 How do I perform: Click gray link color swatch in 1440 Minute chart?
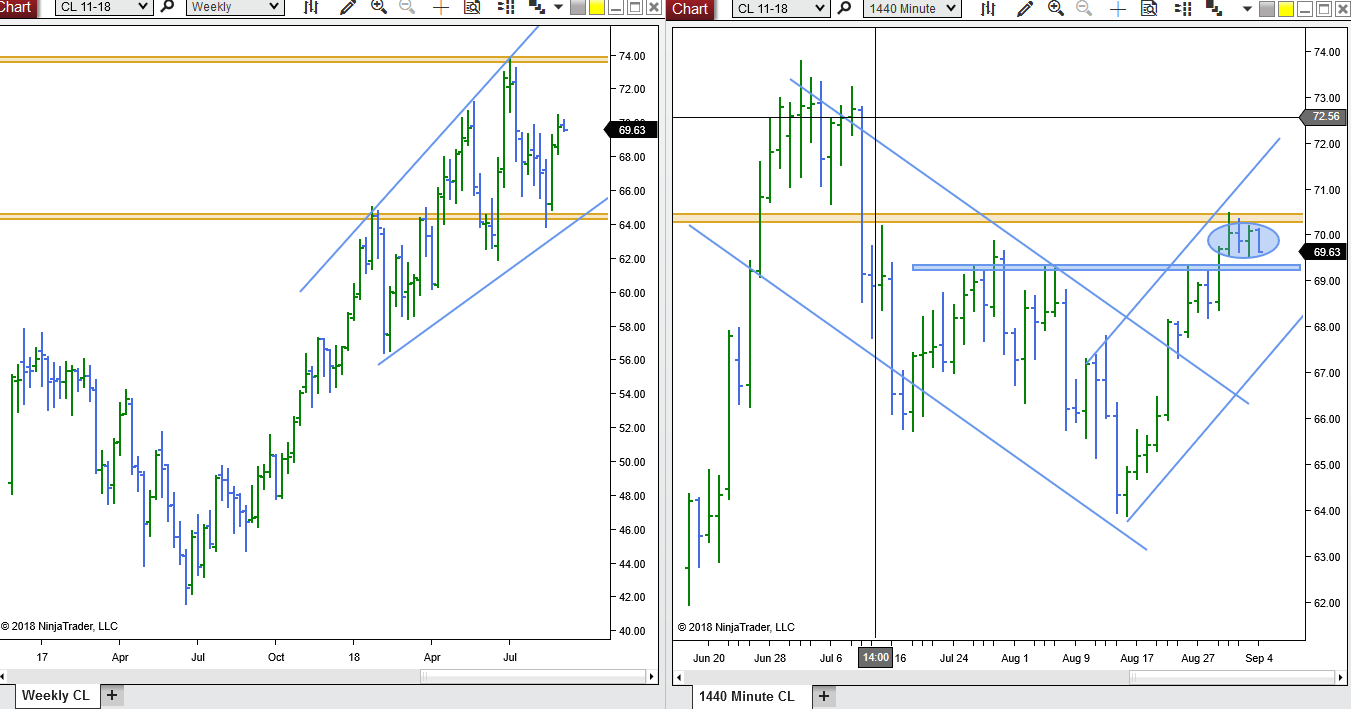click(1267, 9)
